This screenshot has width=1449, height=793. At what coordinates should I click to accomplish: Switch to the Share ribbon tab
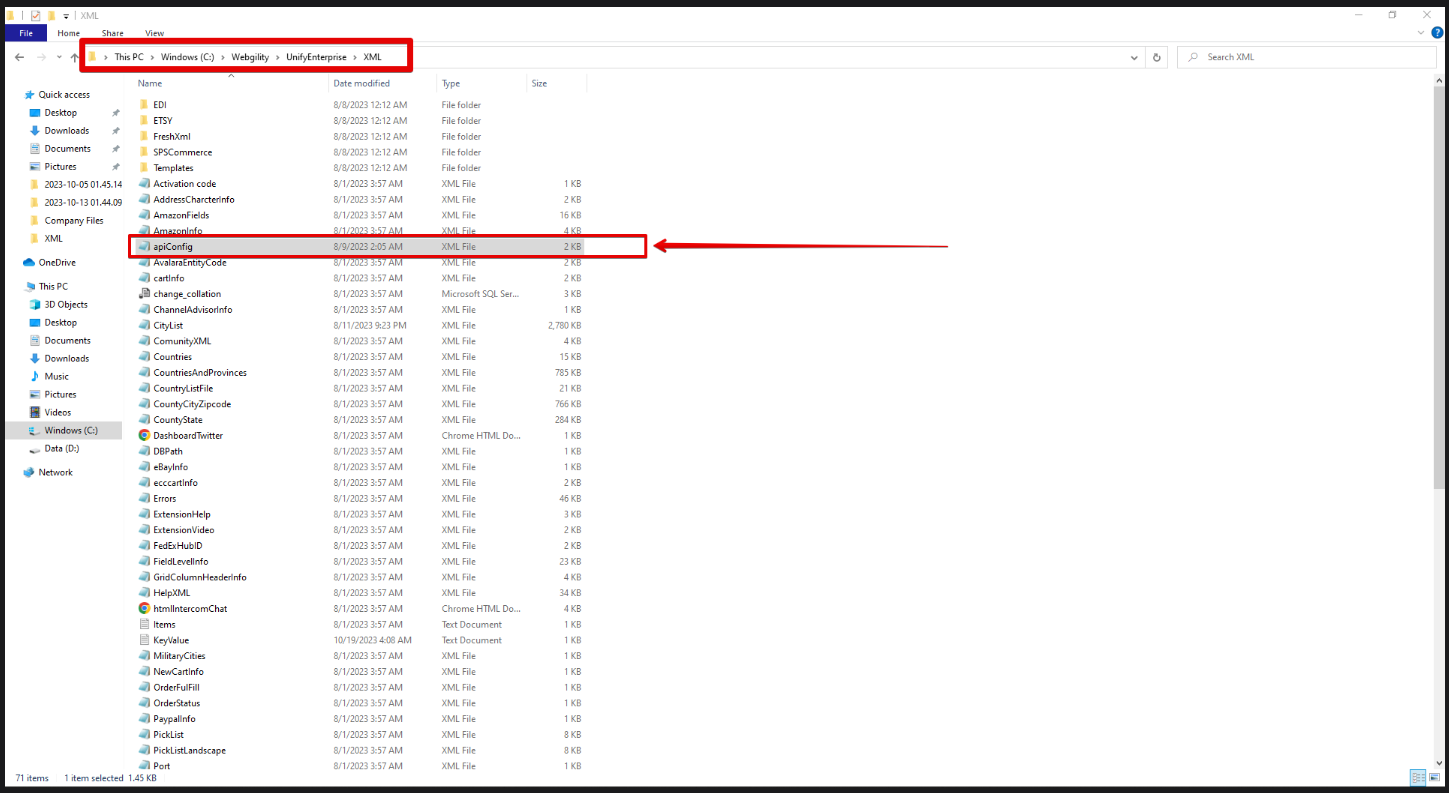coord(112,33)
